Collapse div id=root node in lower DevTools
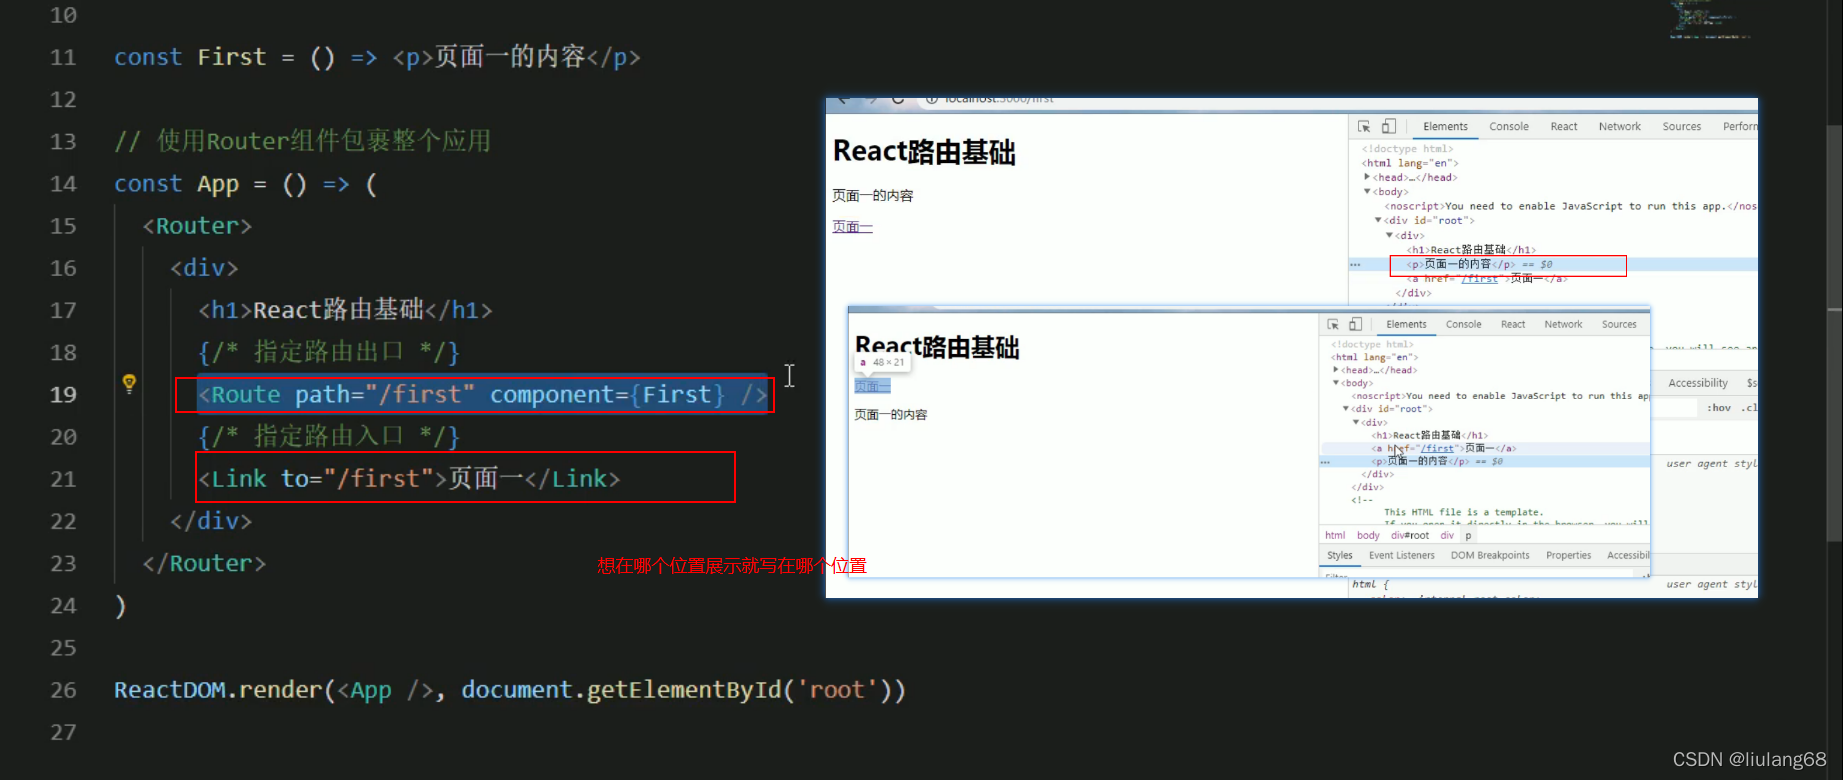Image resolution: width=1843 pixels, height=780 pixels. pyautogui.click(x=1346, y=408)
